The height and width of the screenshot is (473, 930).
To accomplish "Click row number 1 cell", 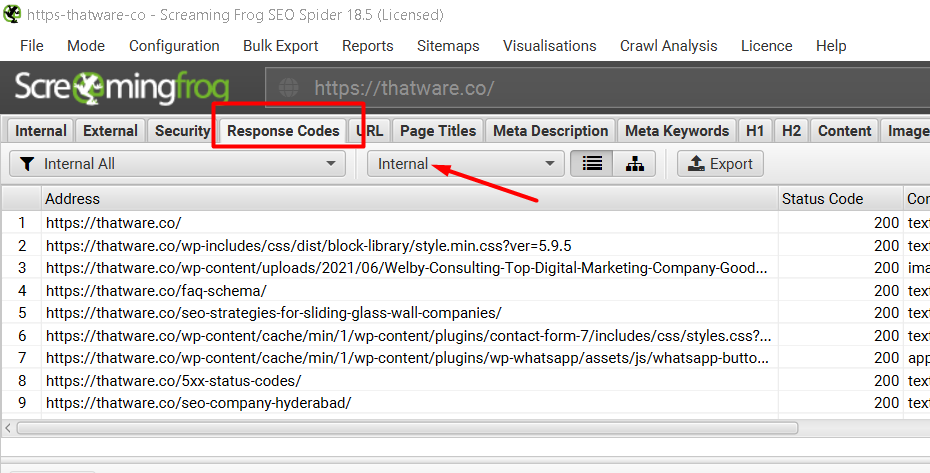I will pyautogui.click(x=22, y=223).
